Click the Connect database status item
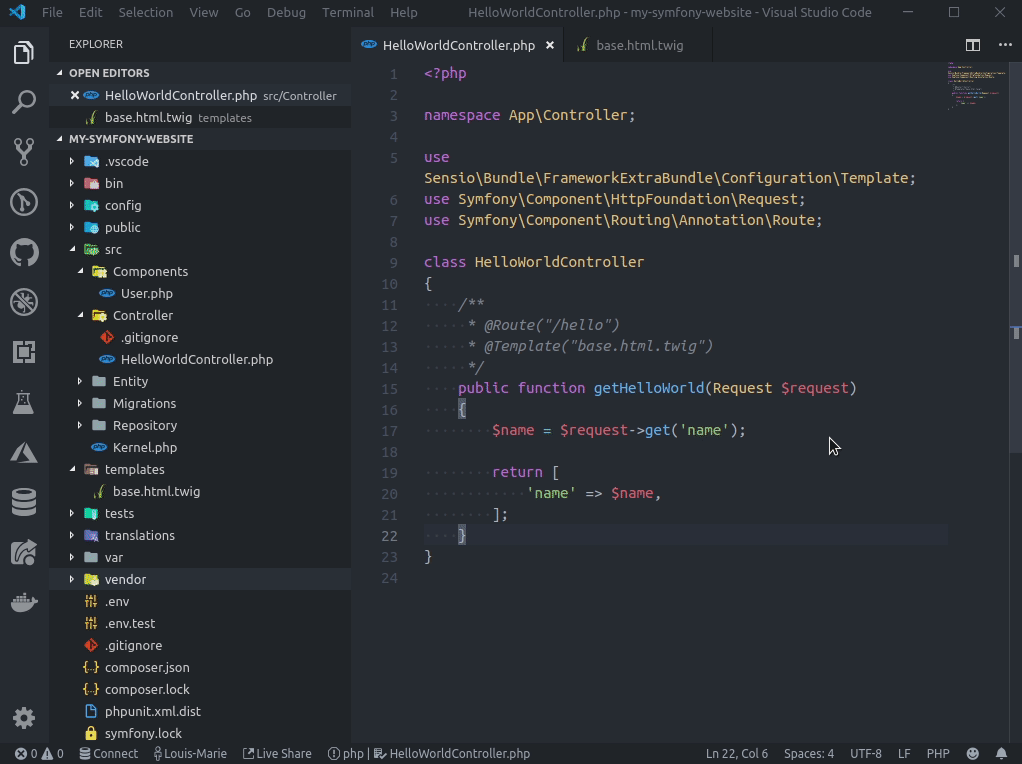 (x=109, y=754)
